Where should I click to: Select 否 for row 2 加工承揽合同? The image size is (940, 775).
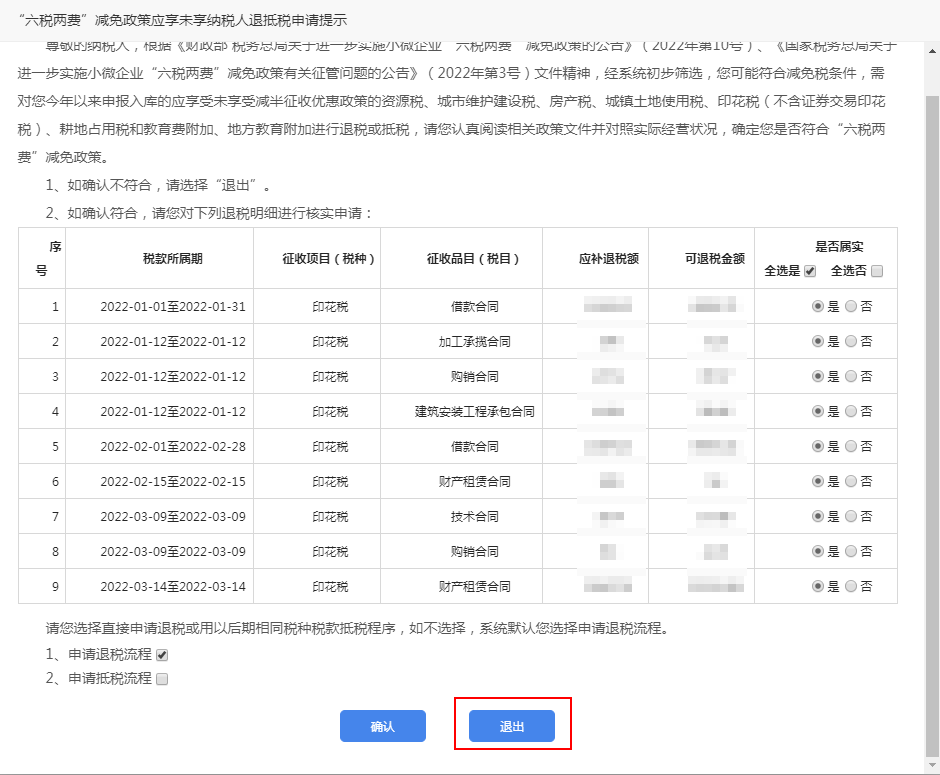[851, 341]
